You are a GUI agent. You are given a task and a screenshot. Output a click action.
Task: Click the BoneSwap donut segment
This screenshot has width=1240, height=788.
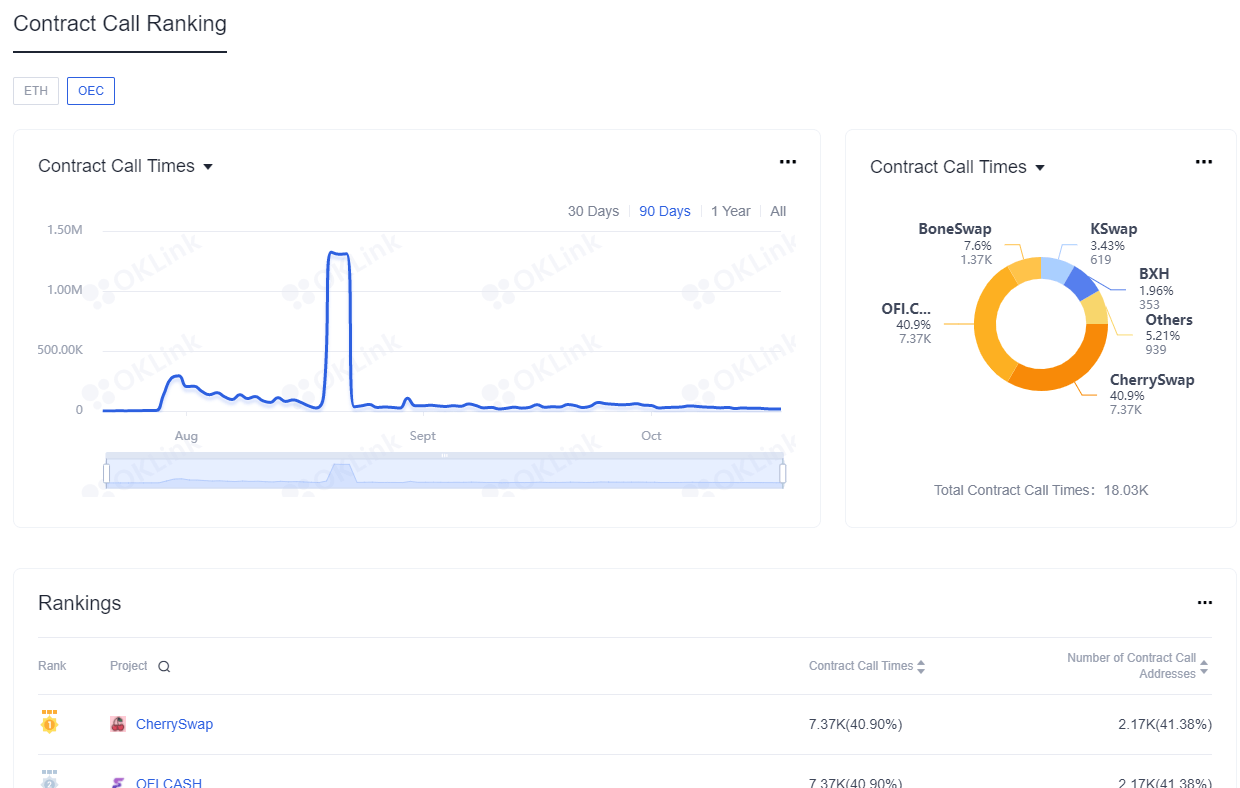1025,270
